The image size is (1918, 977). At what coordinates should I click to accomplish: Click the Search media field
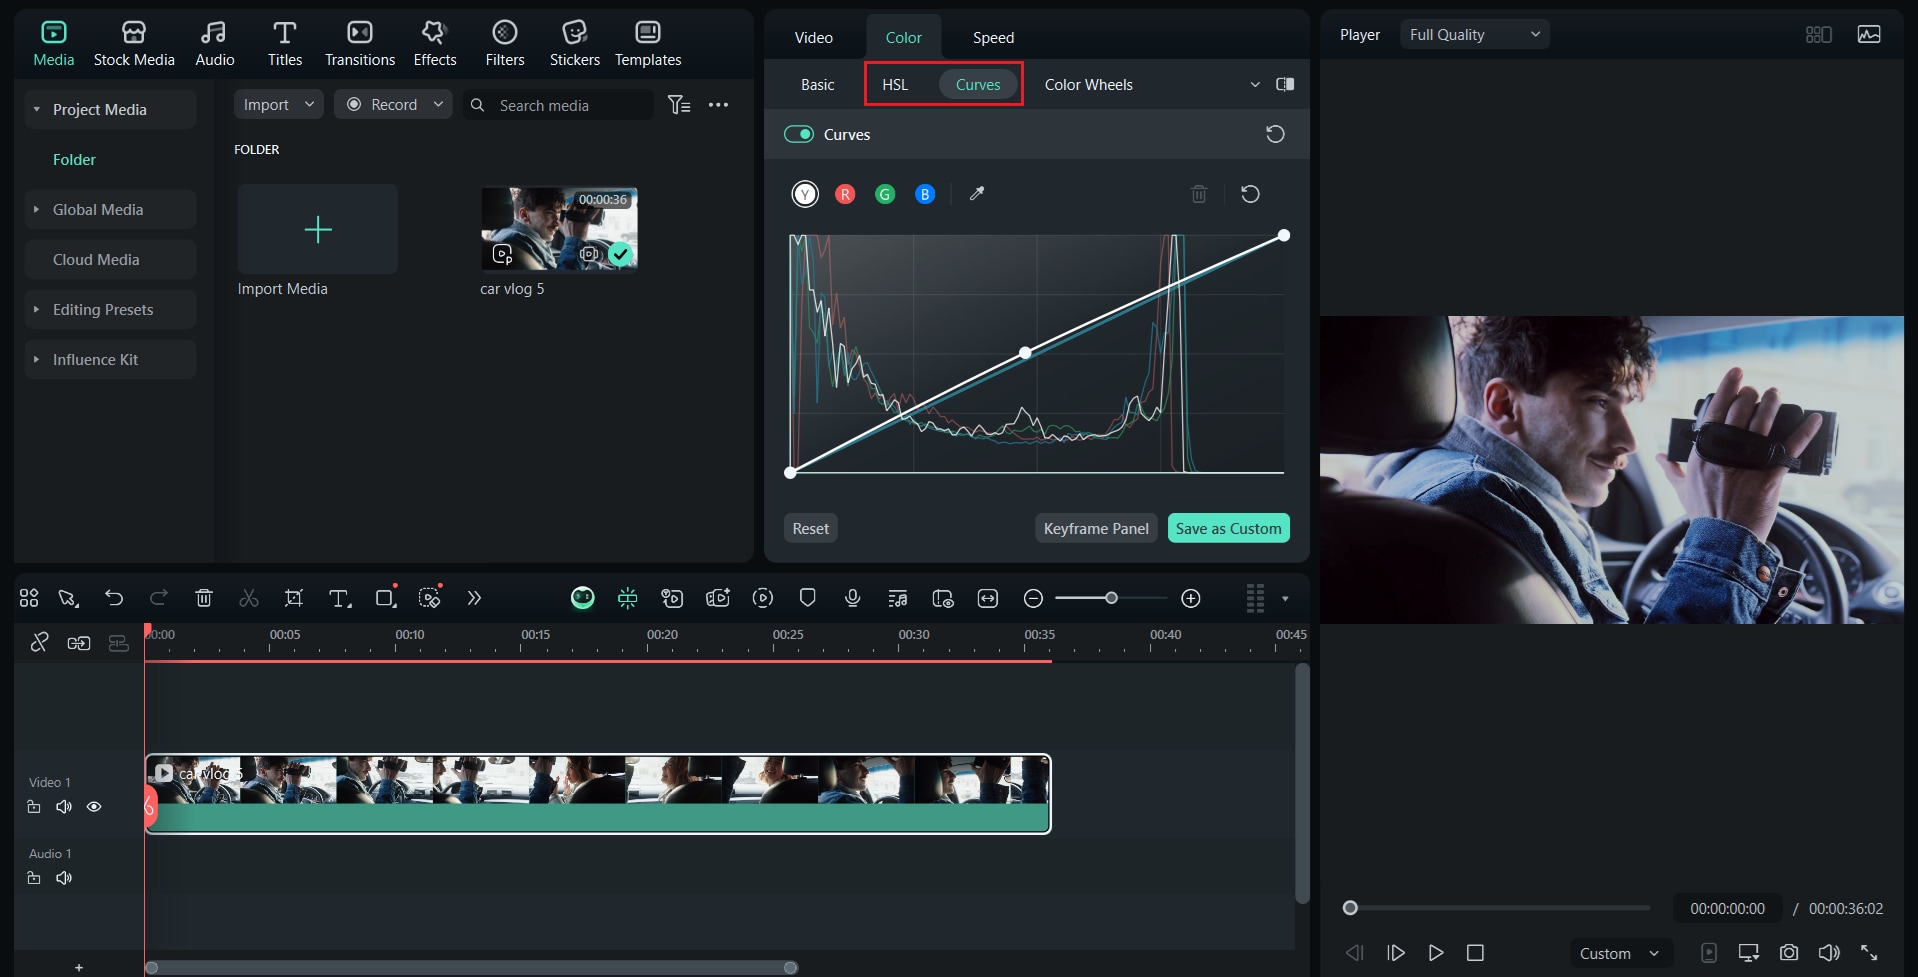click(558, 105)
